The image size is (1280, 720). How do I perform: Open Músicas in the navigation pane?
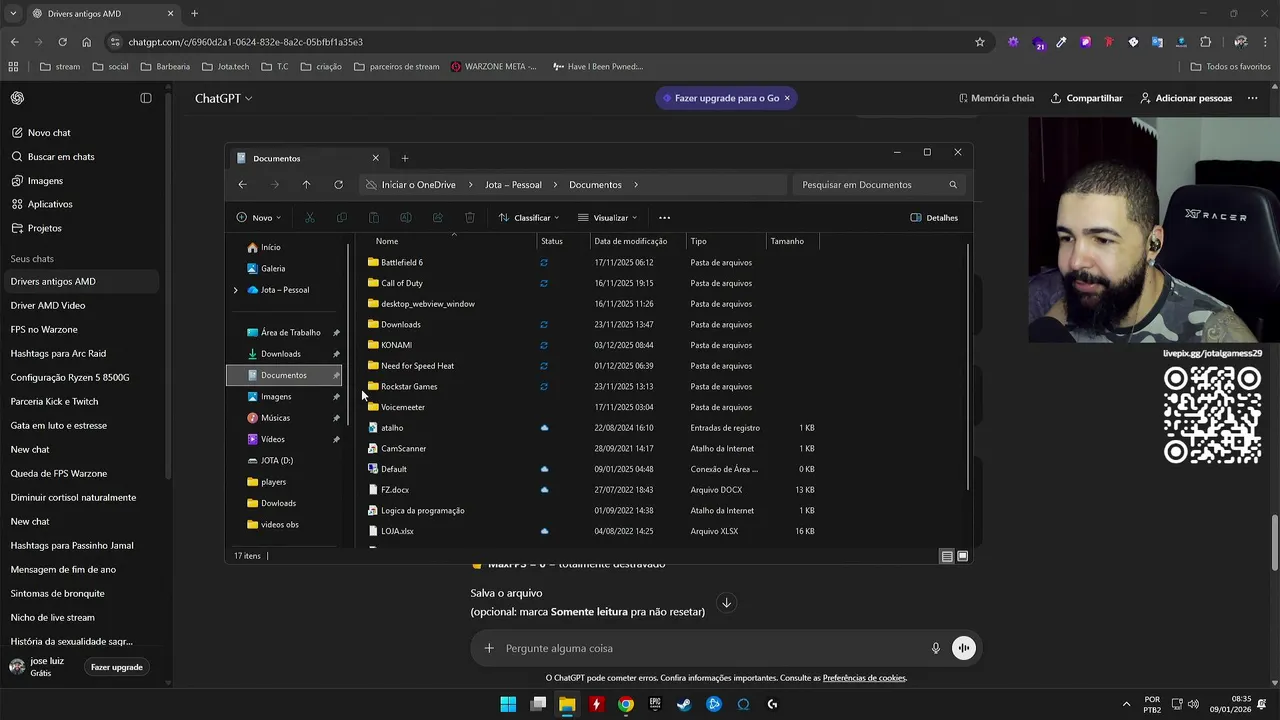tap(270, 418)
